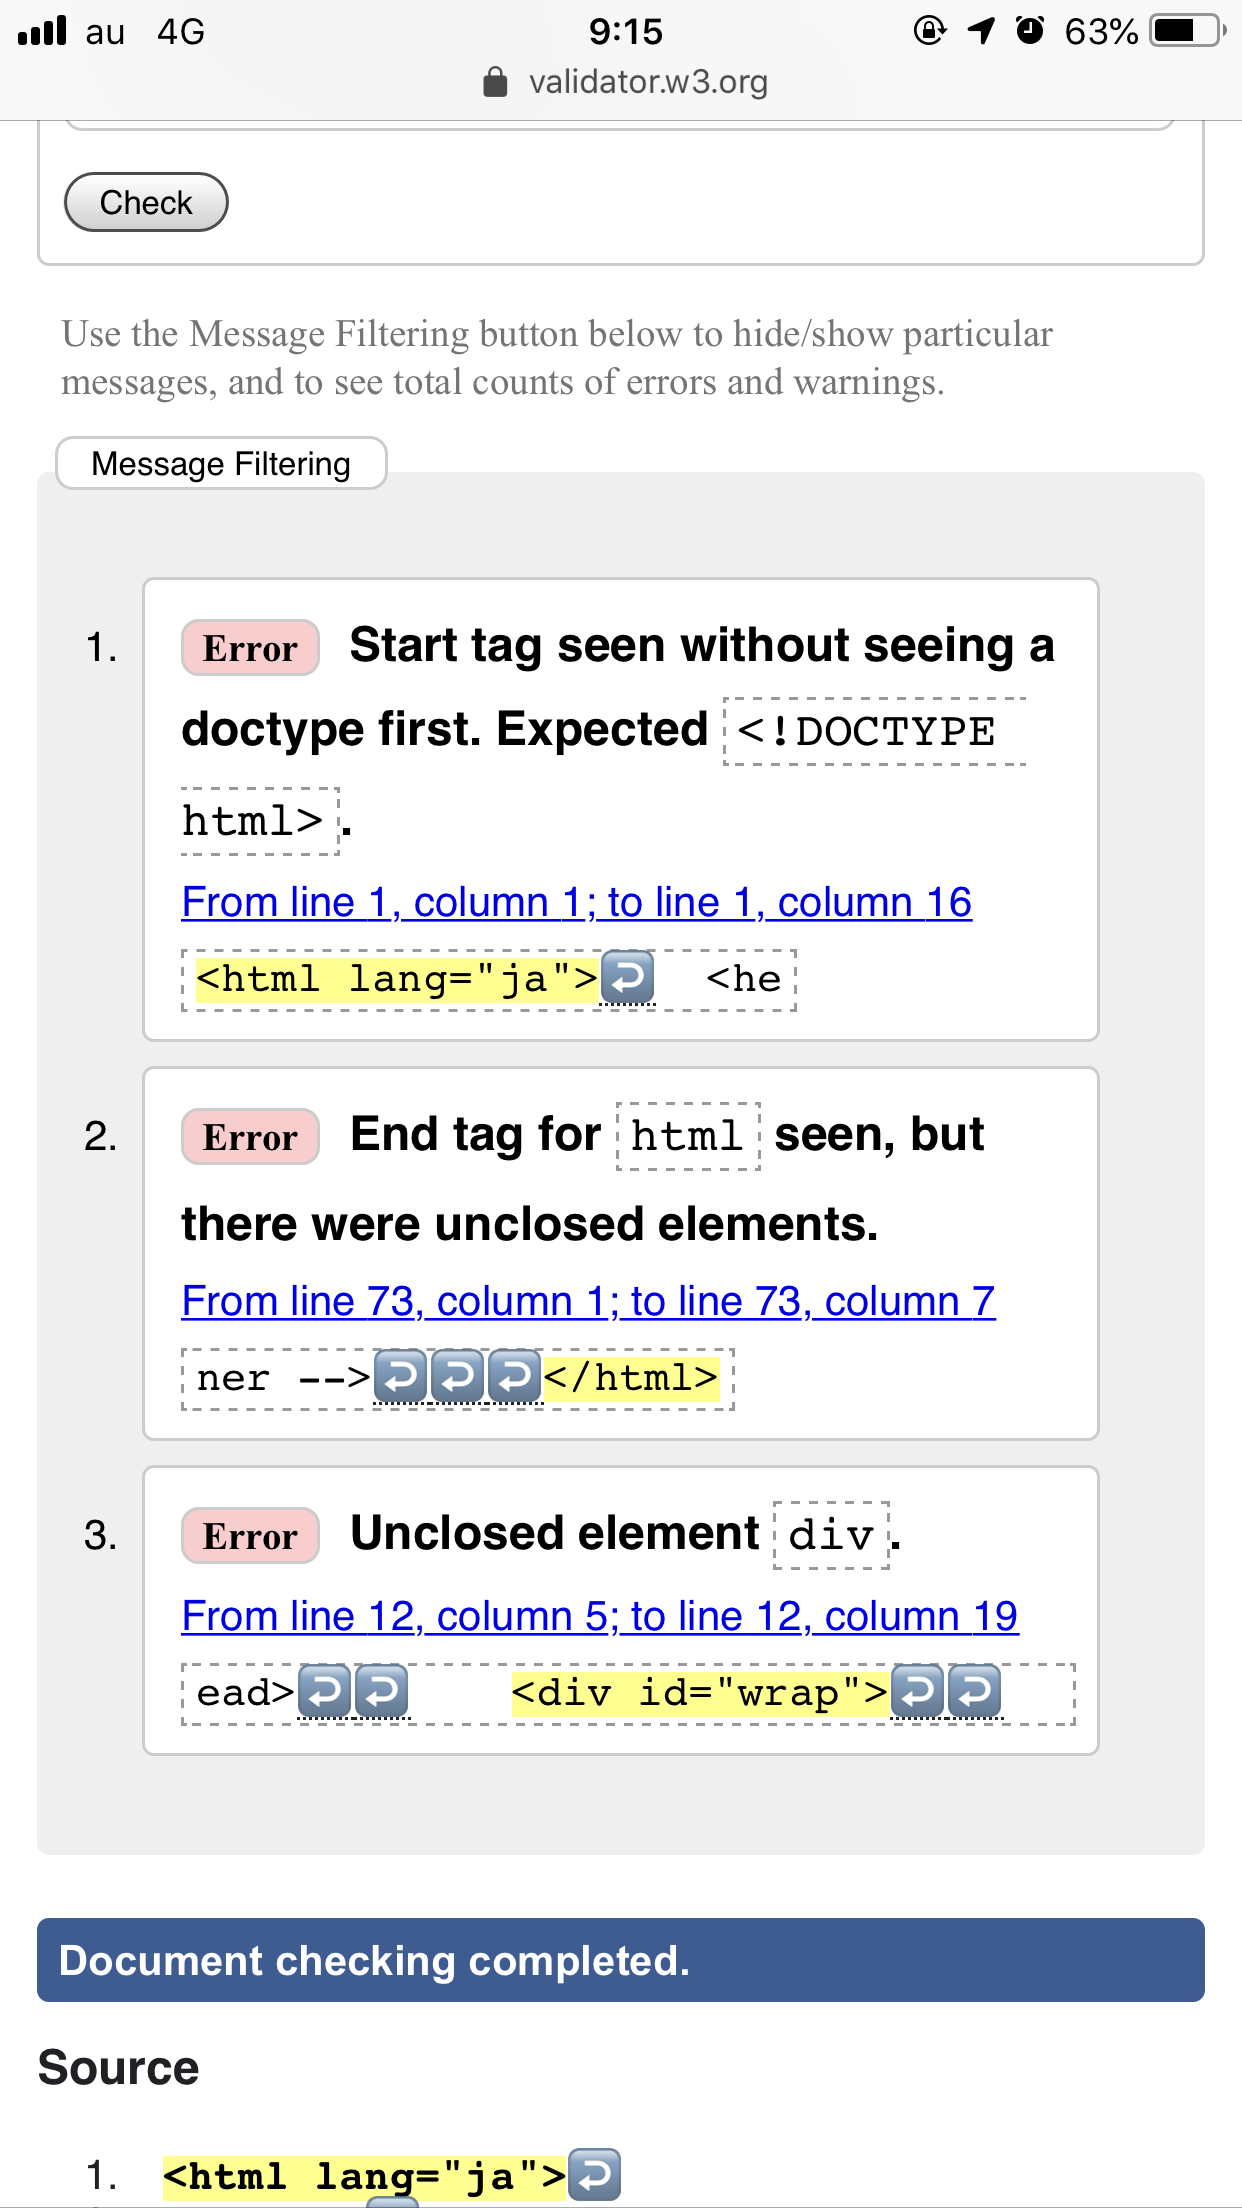This screenshot has width=1242, height=2208.
Task: Click highlighted </html> code snippet
Action: click(x=631, y=1378)
